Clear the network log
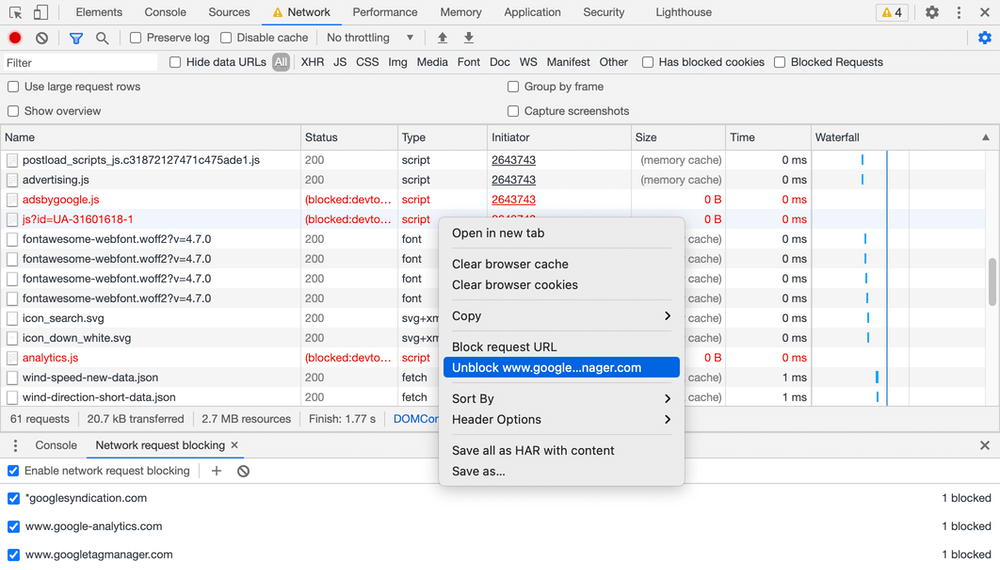The image size is (1000, 570). coord(42,38)
